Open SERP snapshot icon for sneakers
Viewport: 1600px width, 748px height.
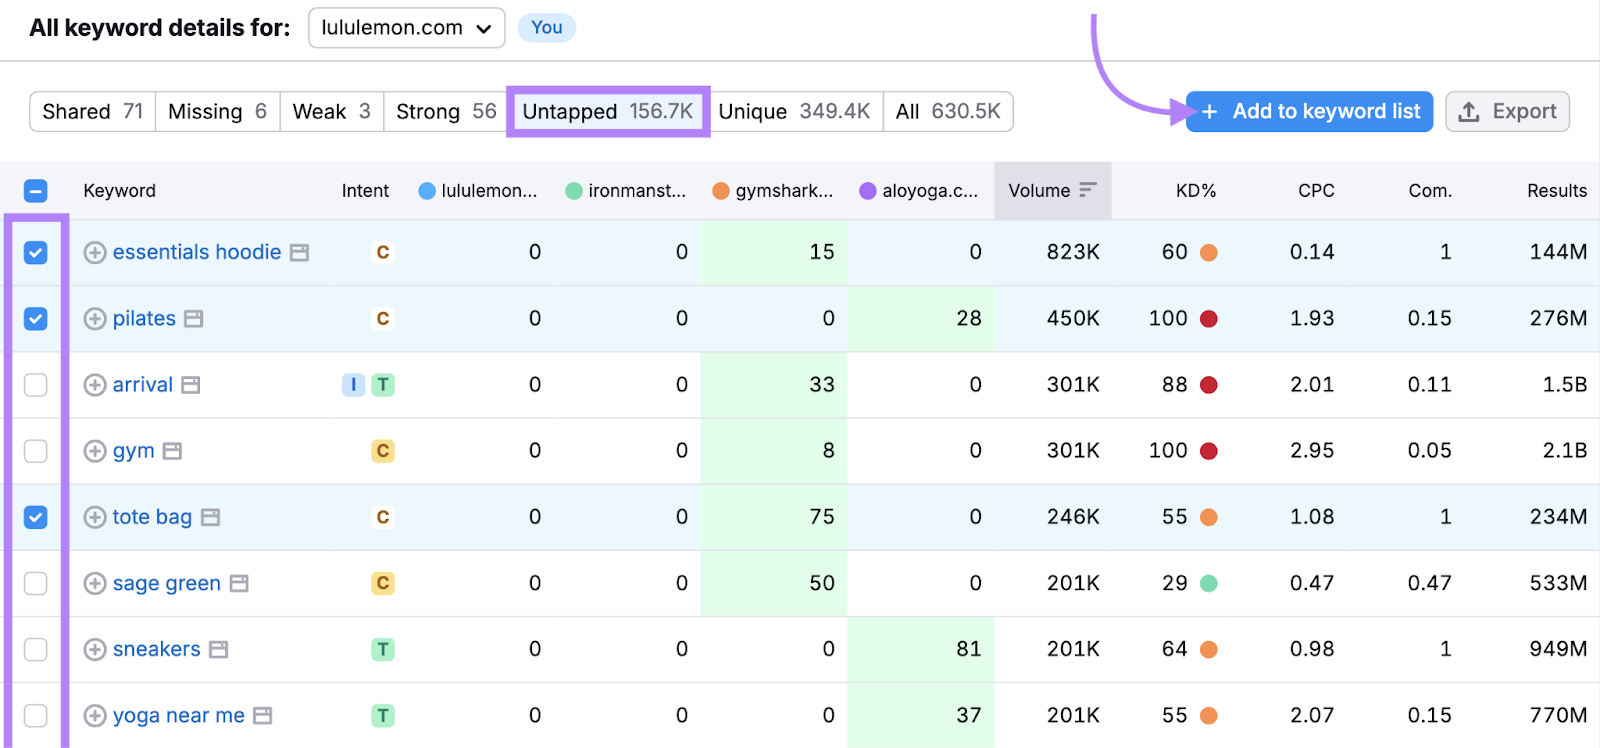coord(219,649)
